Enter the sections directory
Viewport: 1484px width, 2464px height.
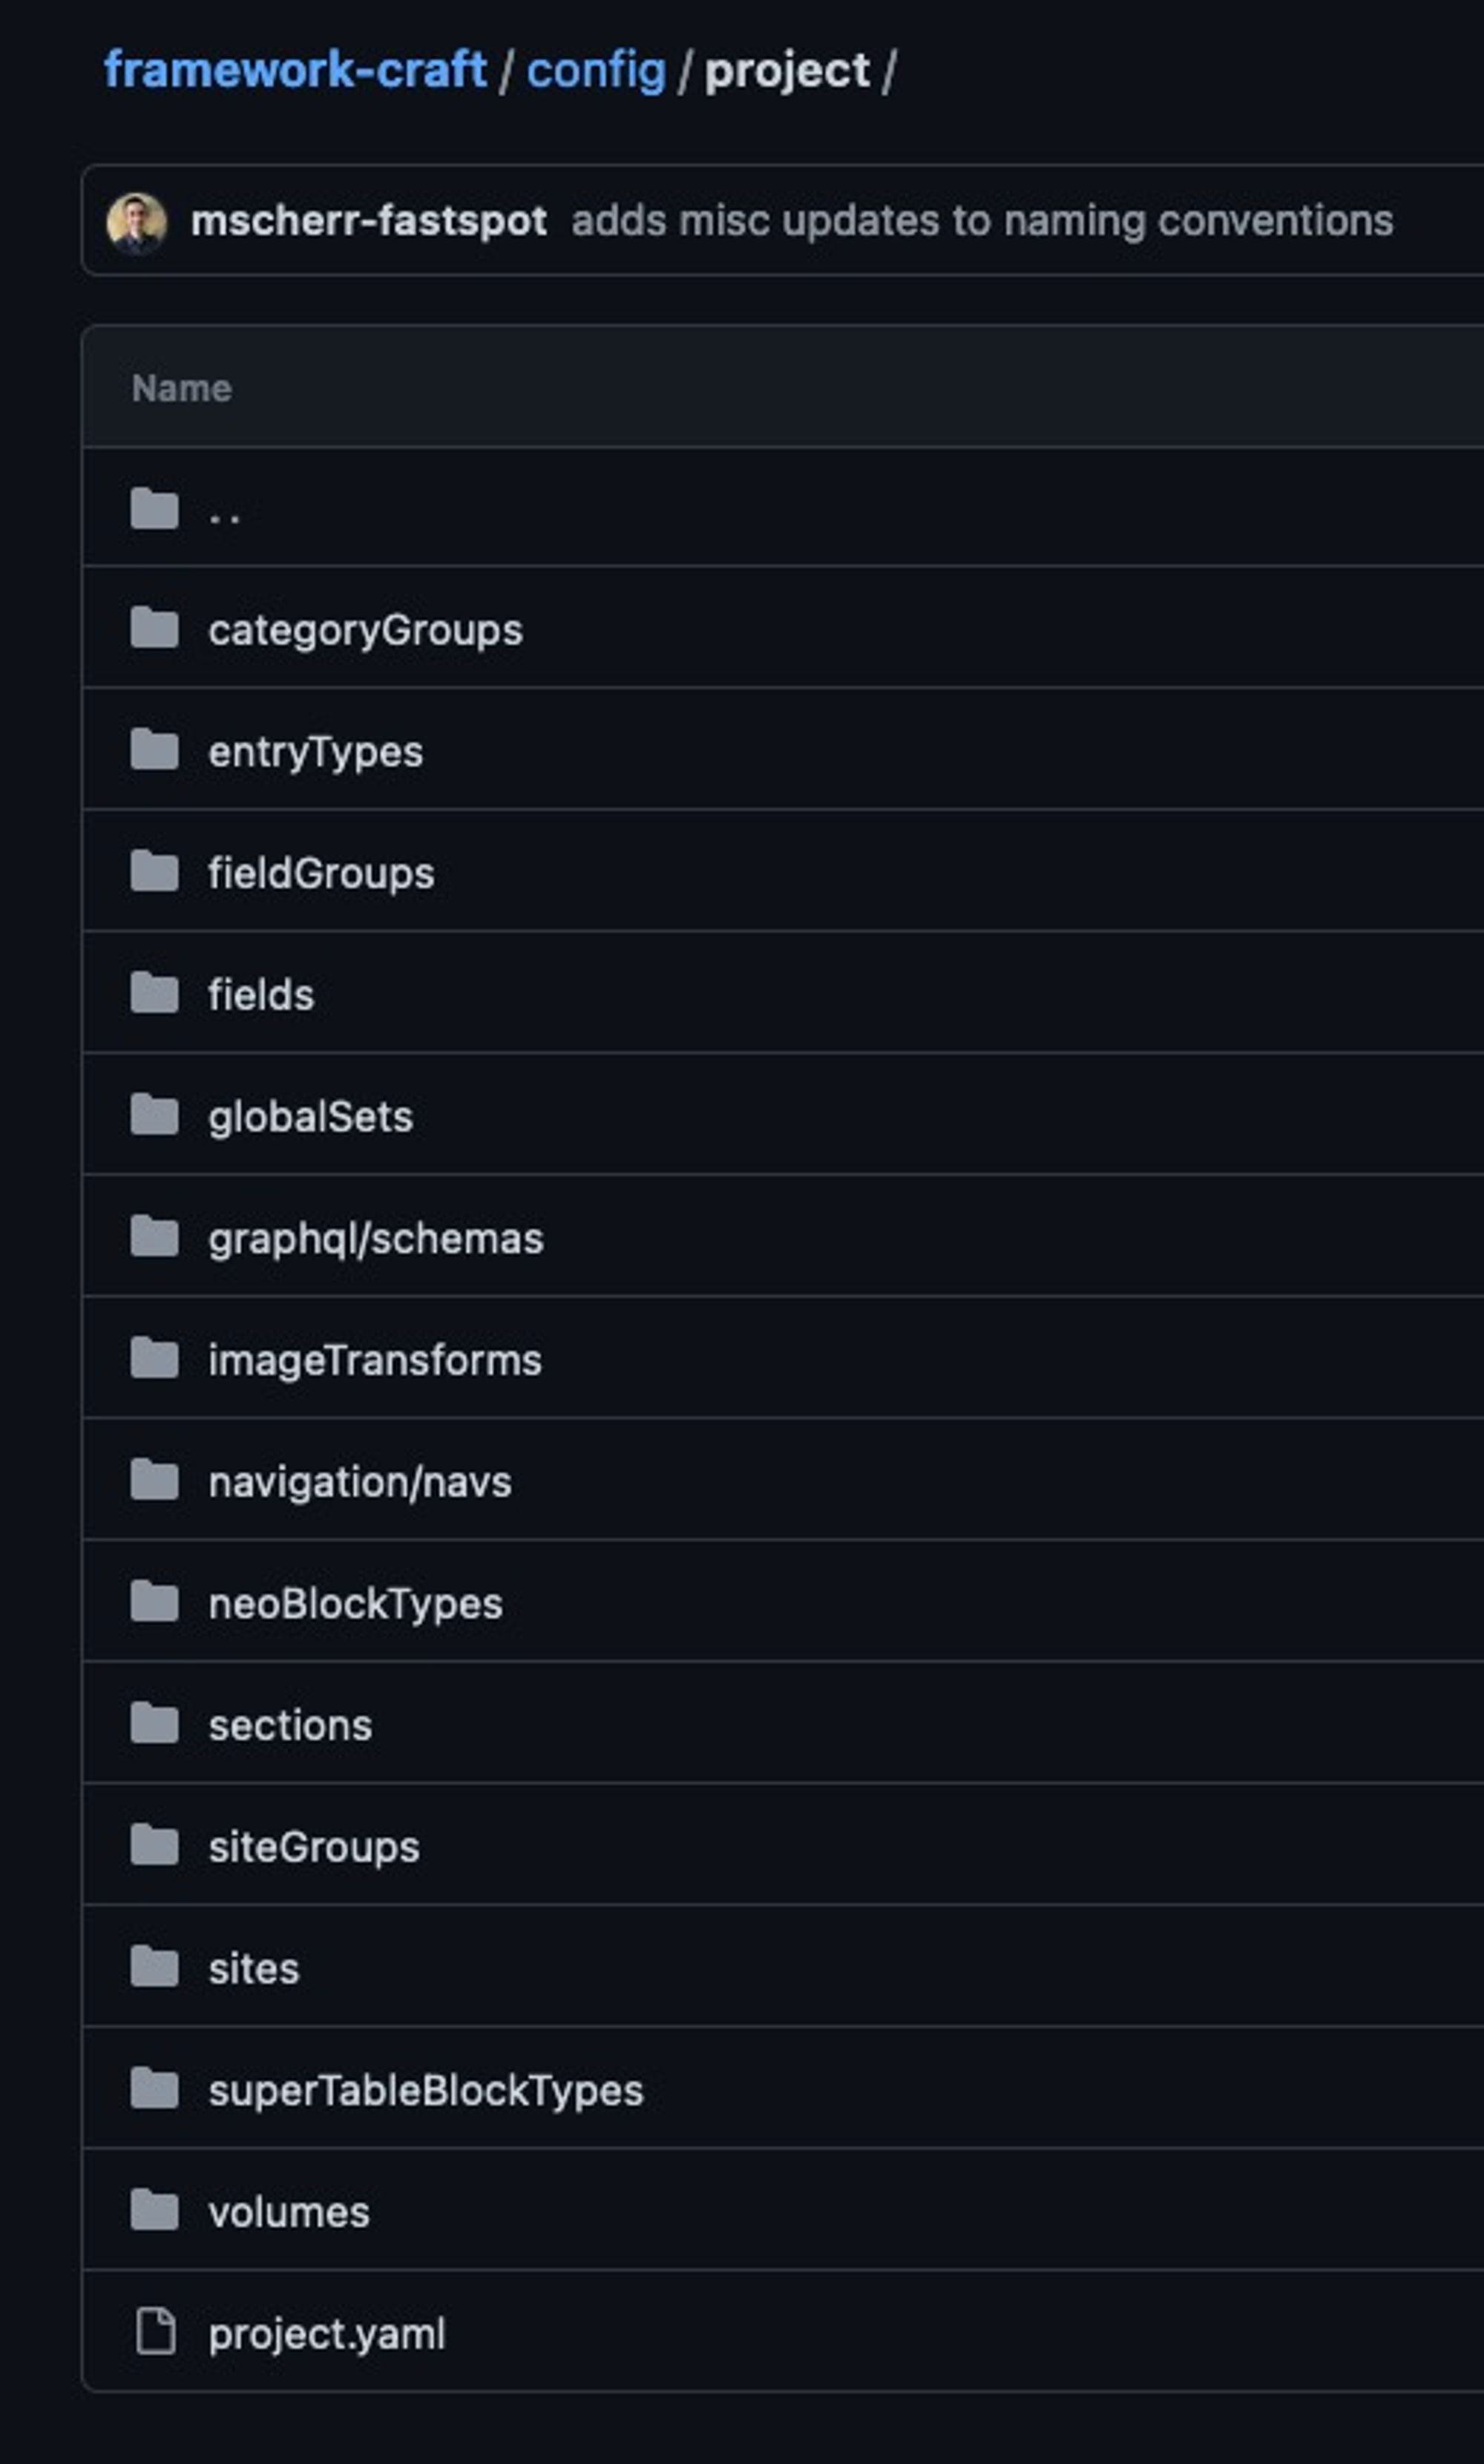[x=290, y=1725]
